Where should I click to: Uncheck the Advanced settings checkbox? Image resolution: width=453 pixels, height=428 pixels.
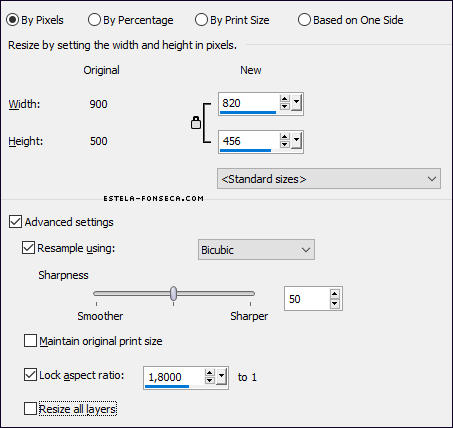pos(16,222)
